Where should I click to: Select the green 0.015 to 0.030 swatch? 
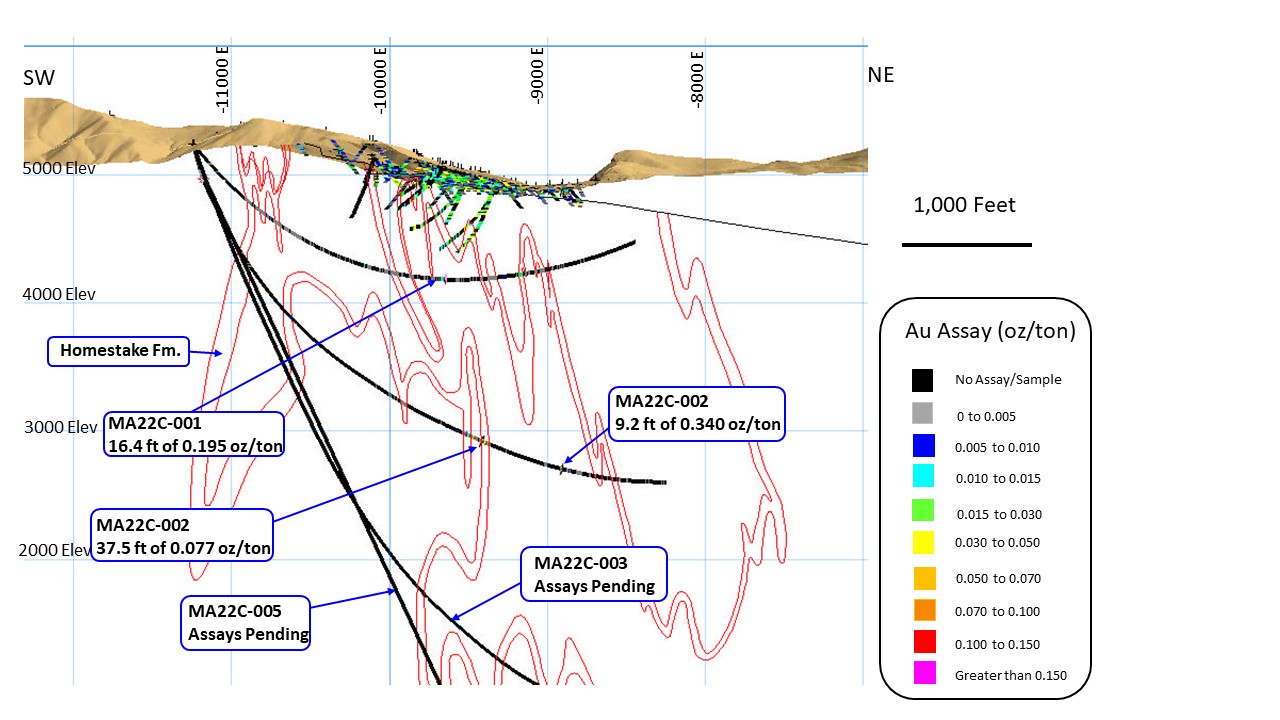coord(922,510)
